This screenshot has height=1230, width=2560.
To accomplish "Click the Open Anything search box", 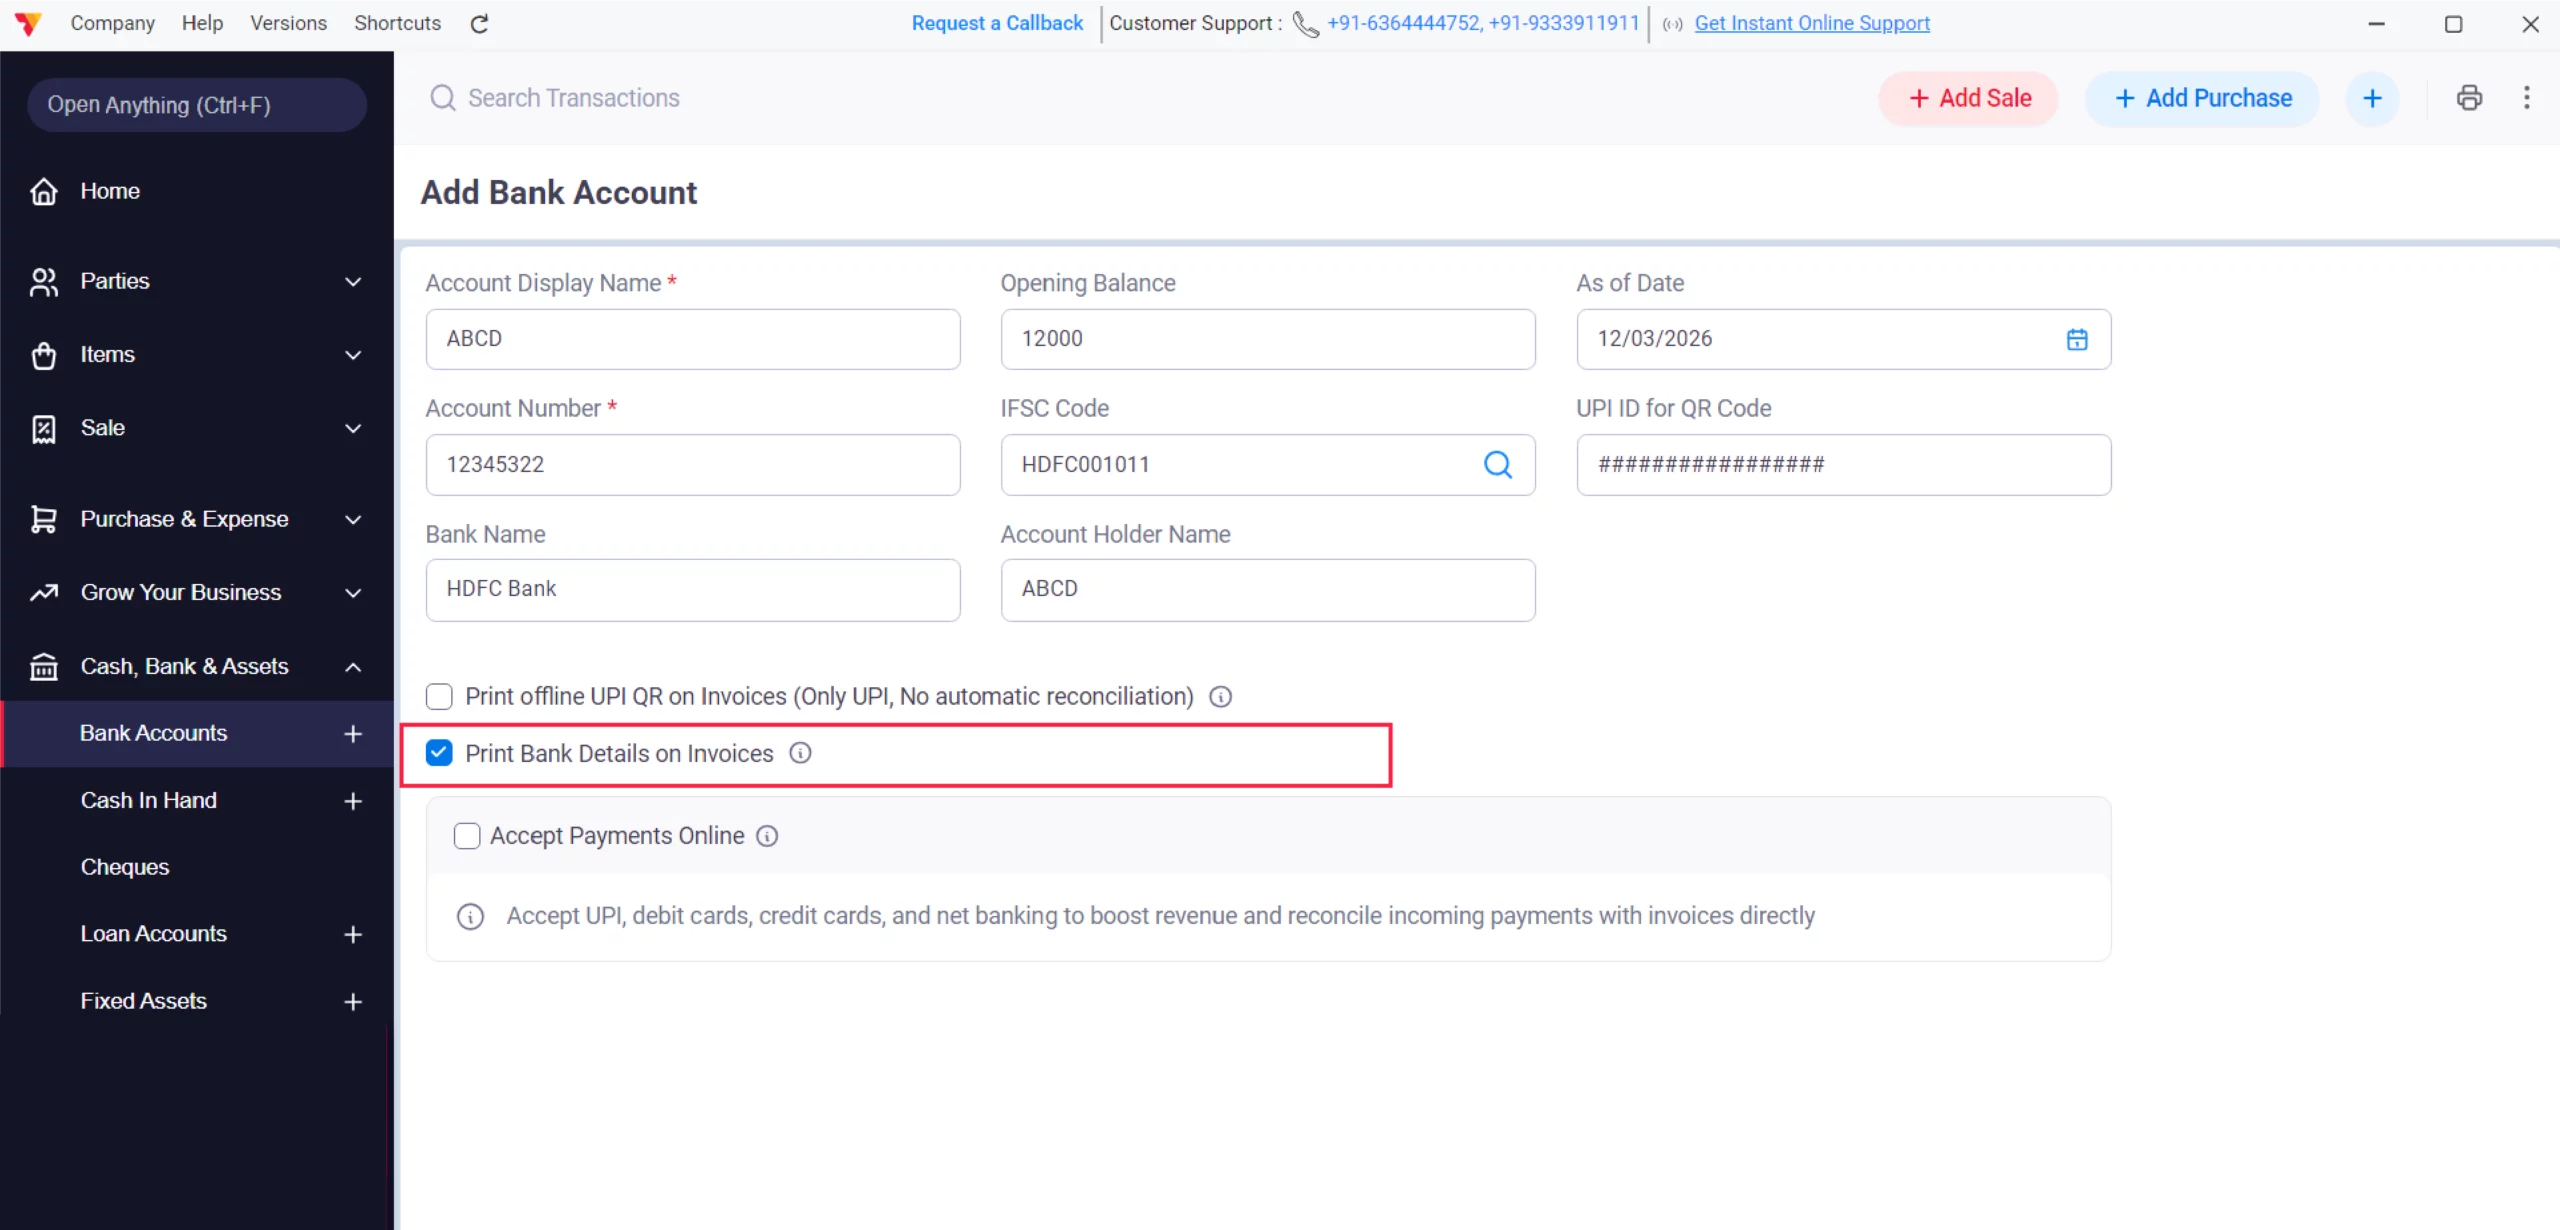I will [x=197, y=105].
